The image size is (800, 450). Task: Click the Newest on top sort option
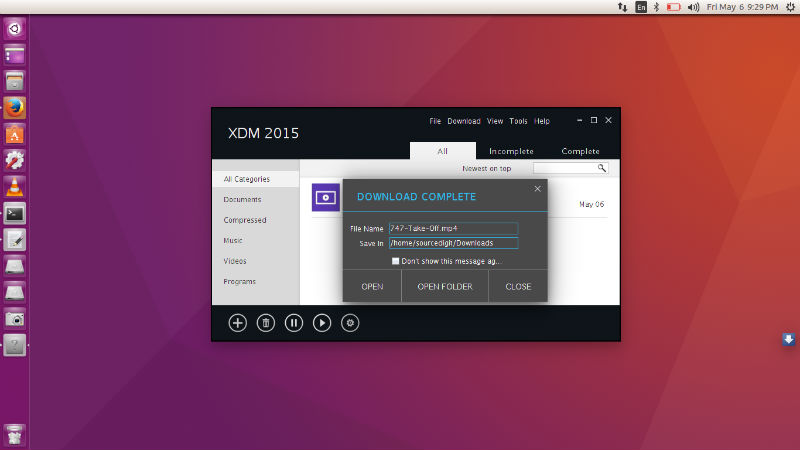(486, 168)
